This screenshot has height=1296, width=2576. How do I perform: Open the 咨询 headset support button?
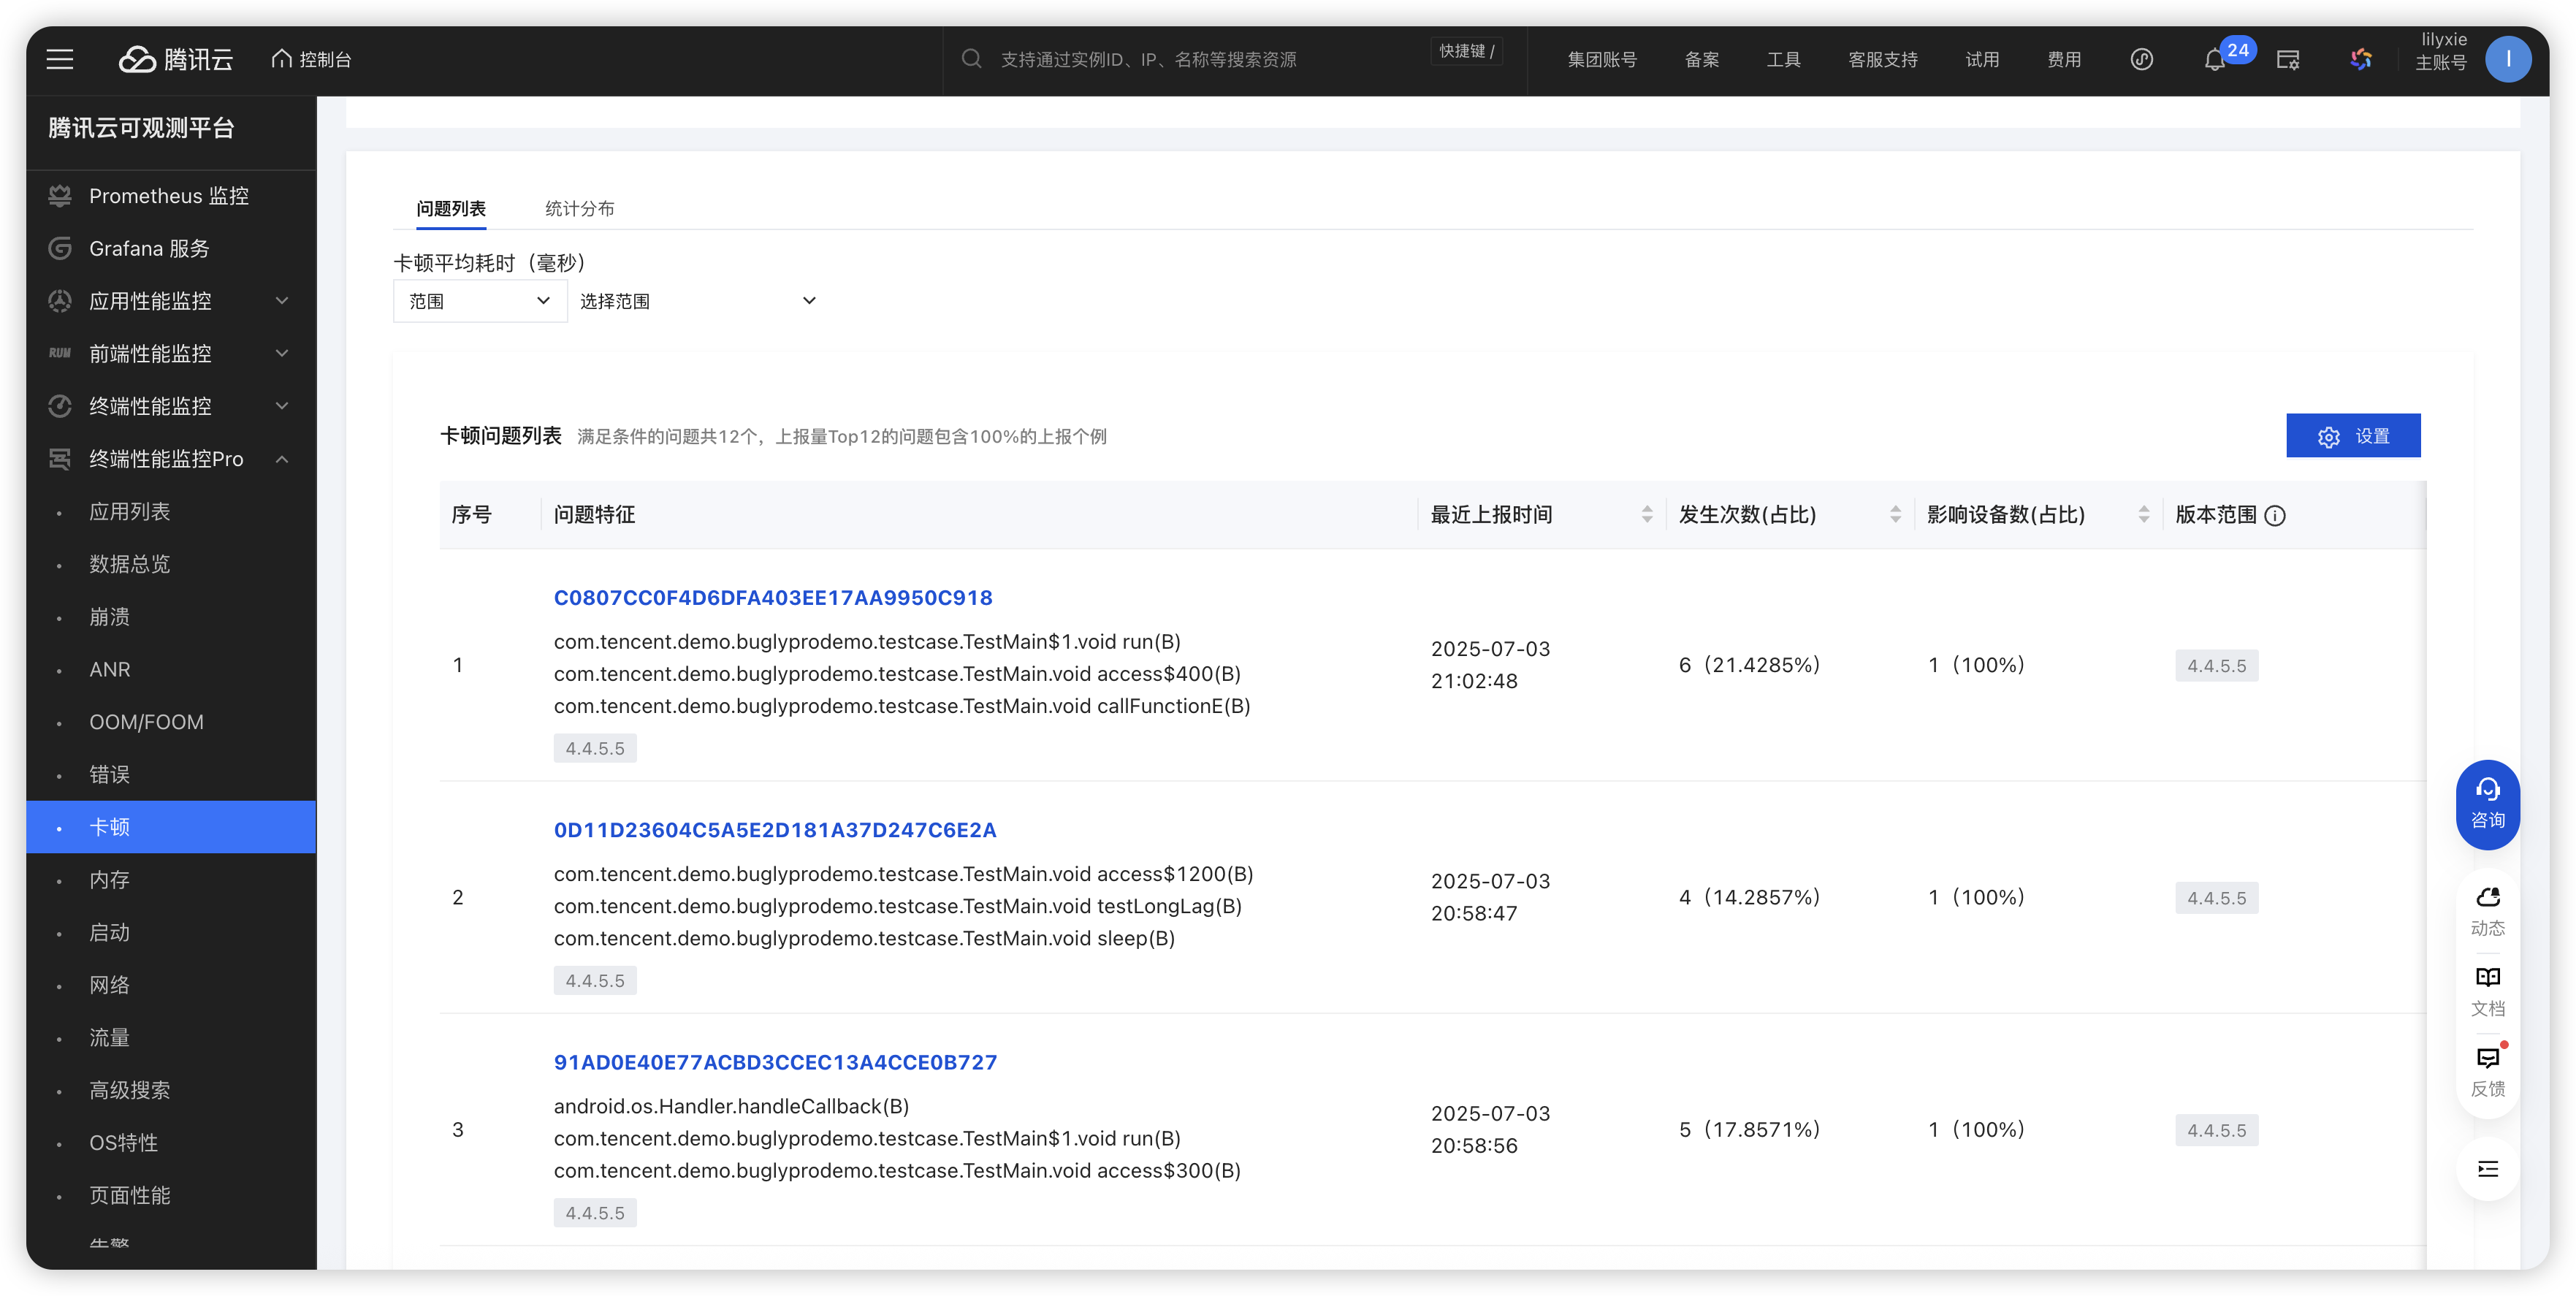tap(2488, 804)
